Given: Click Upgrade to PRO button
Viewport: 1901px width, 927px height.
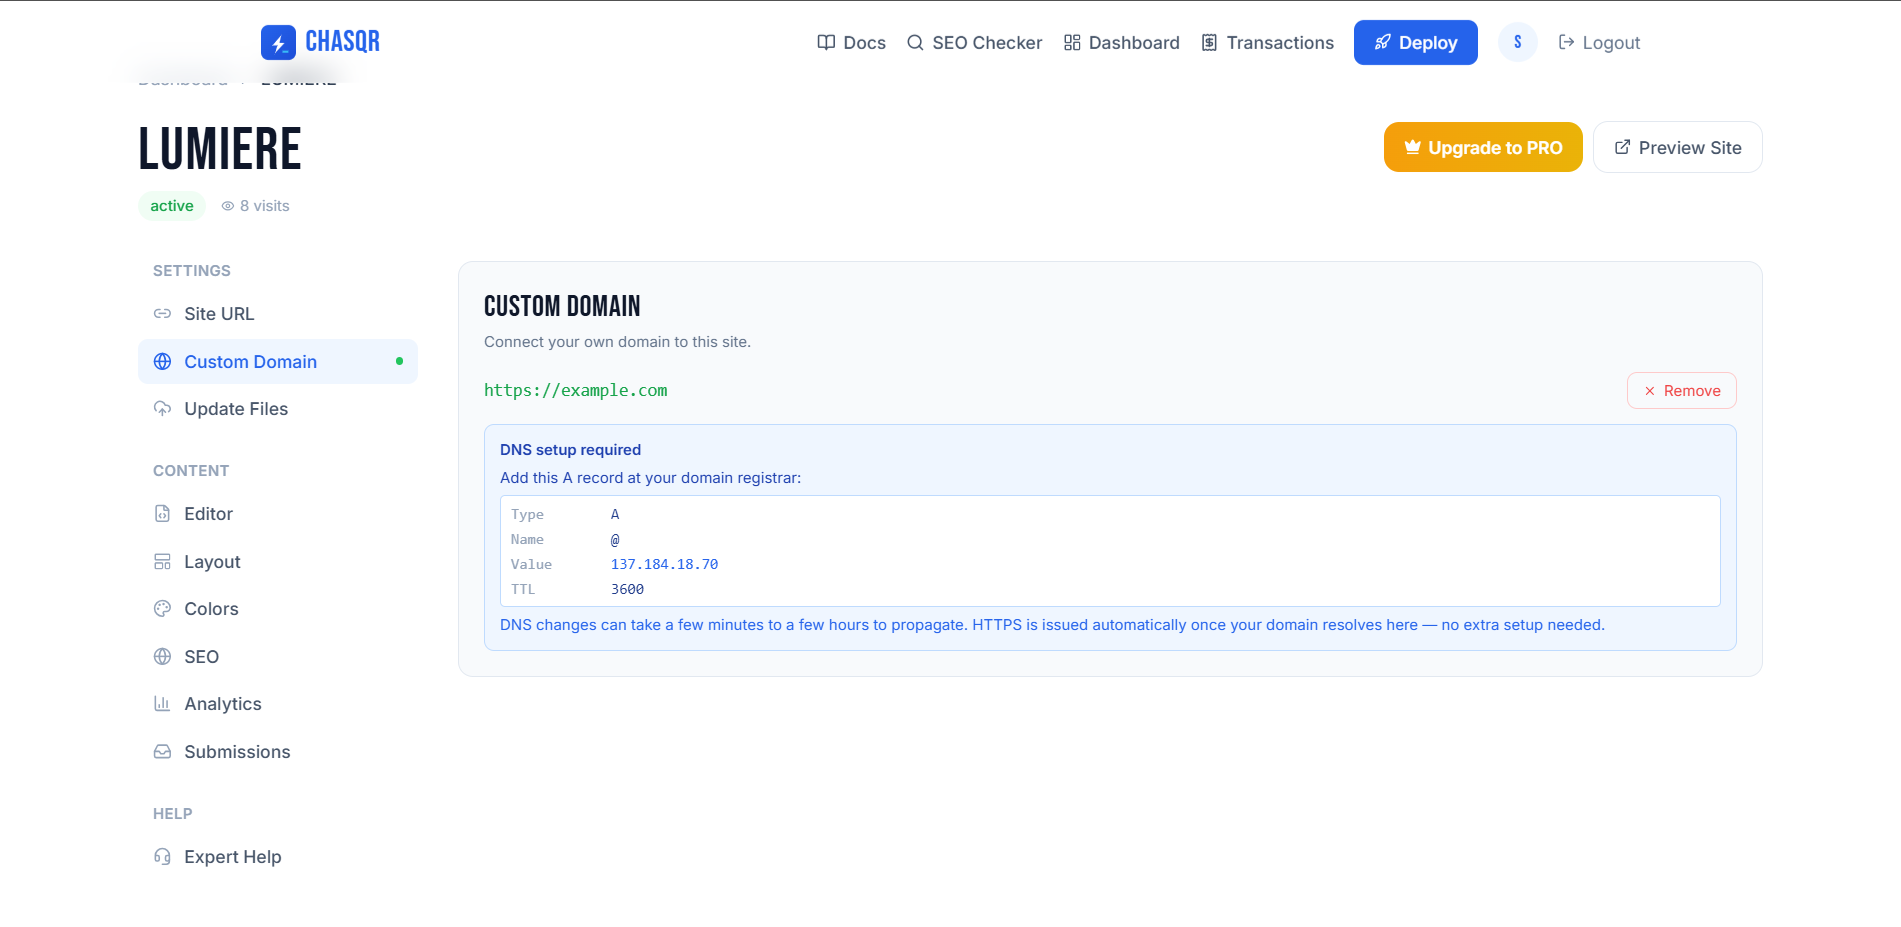Looking at the screenshot, I should [1483, 147].
